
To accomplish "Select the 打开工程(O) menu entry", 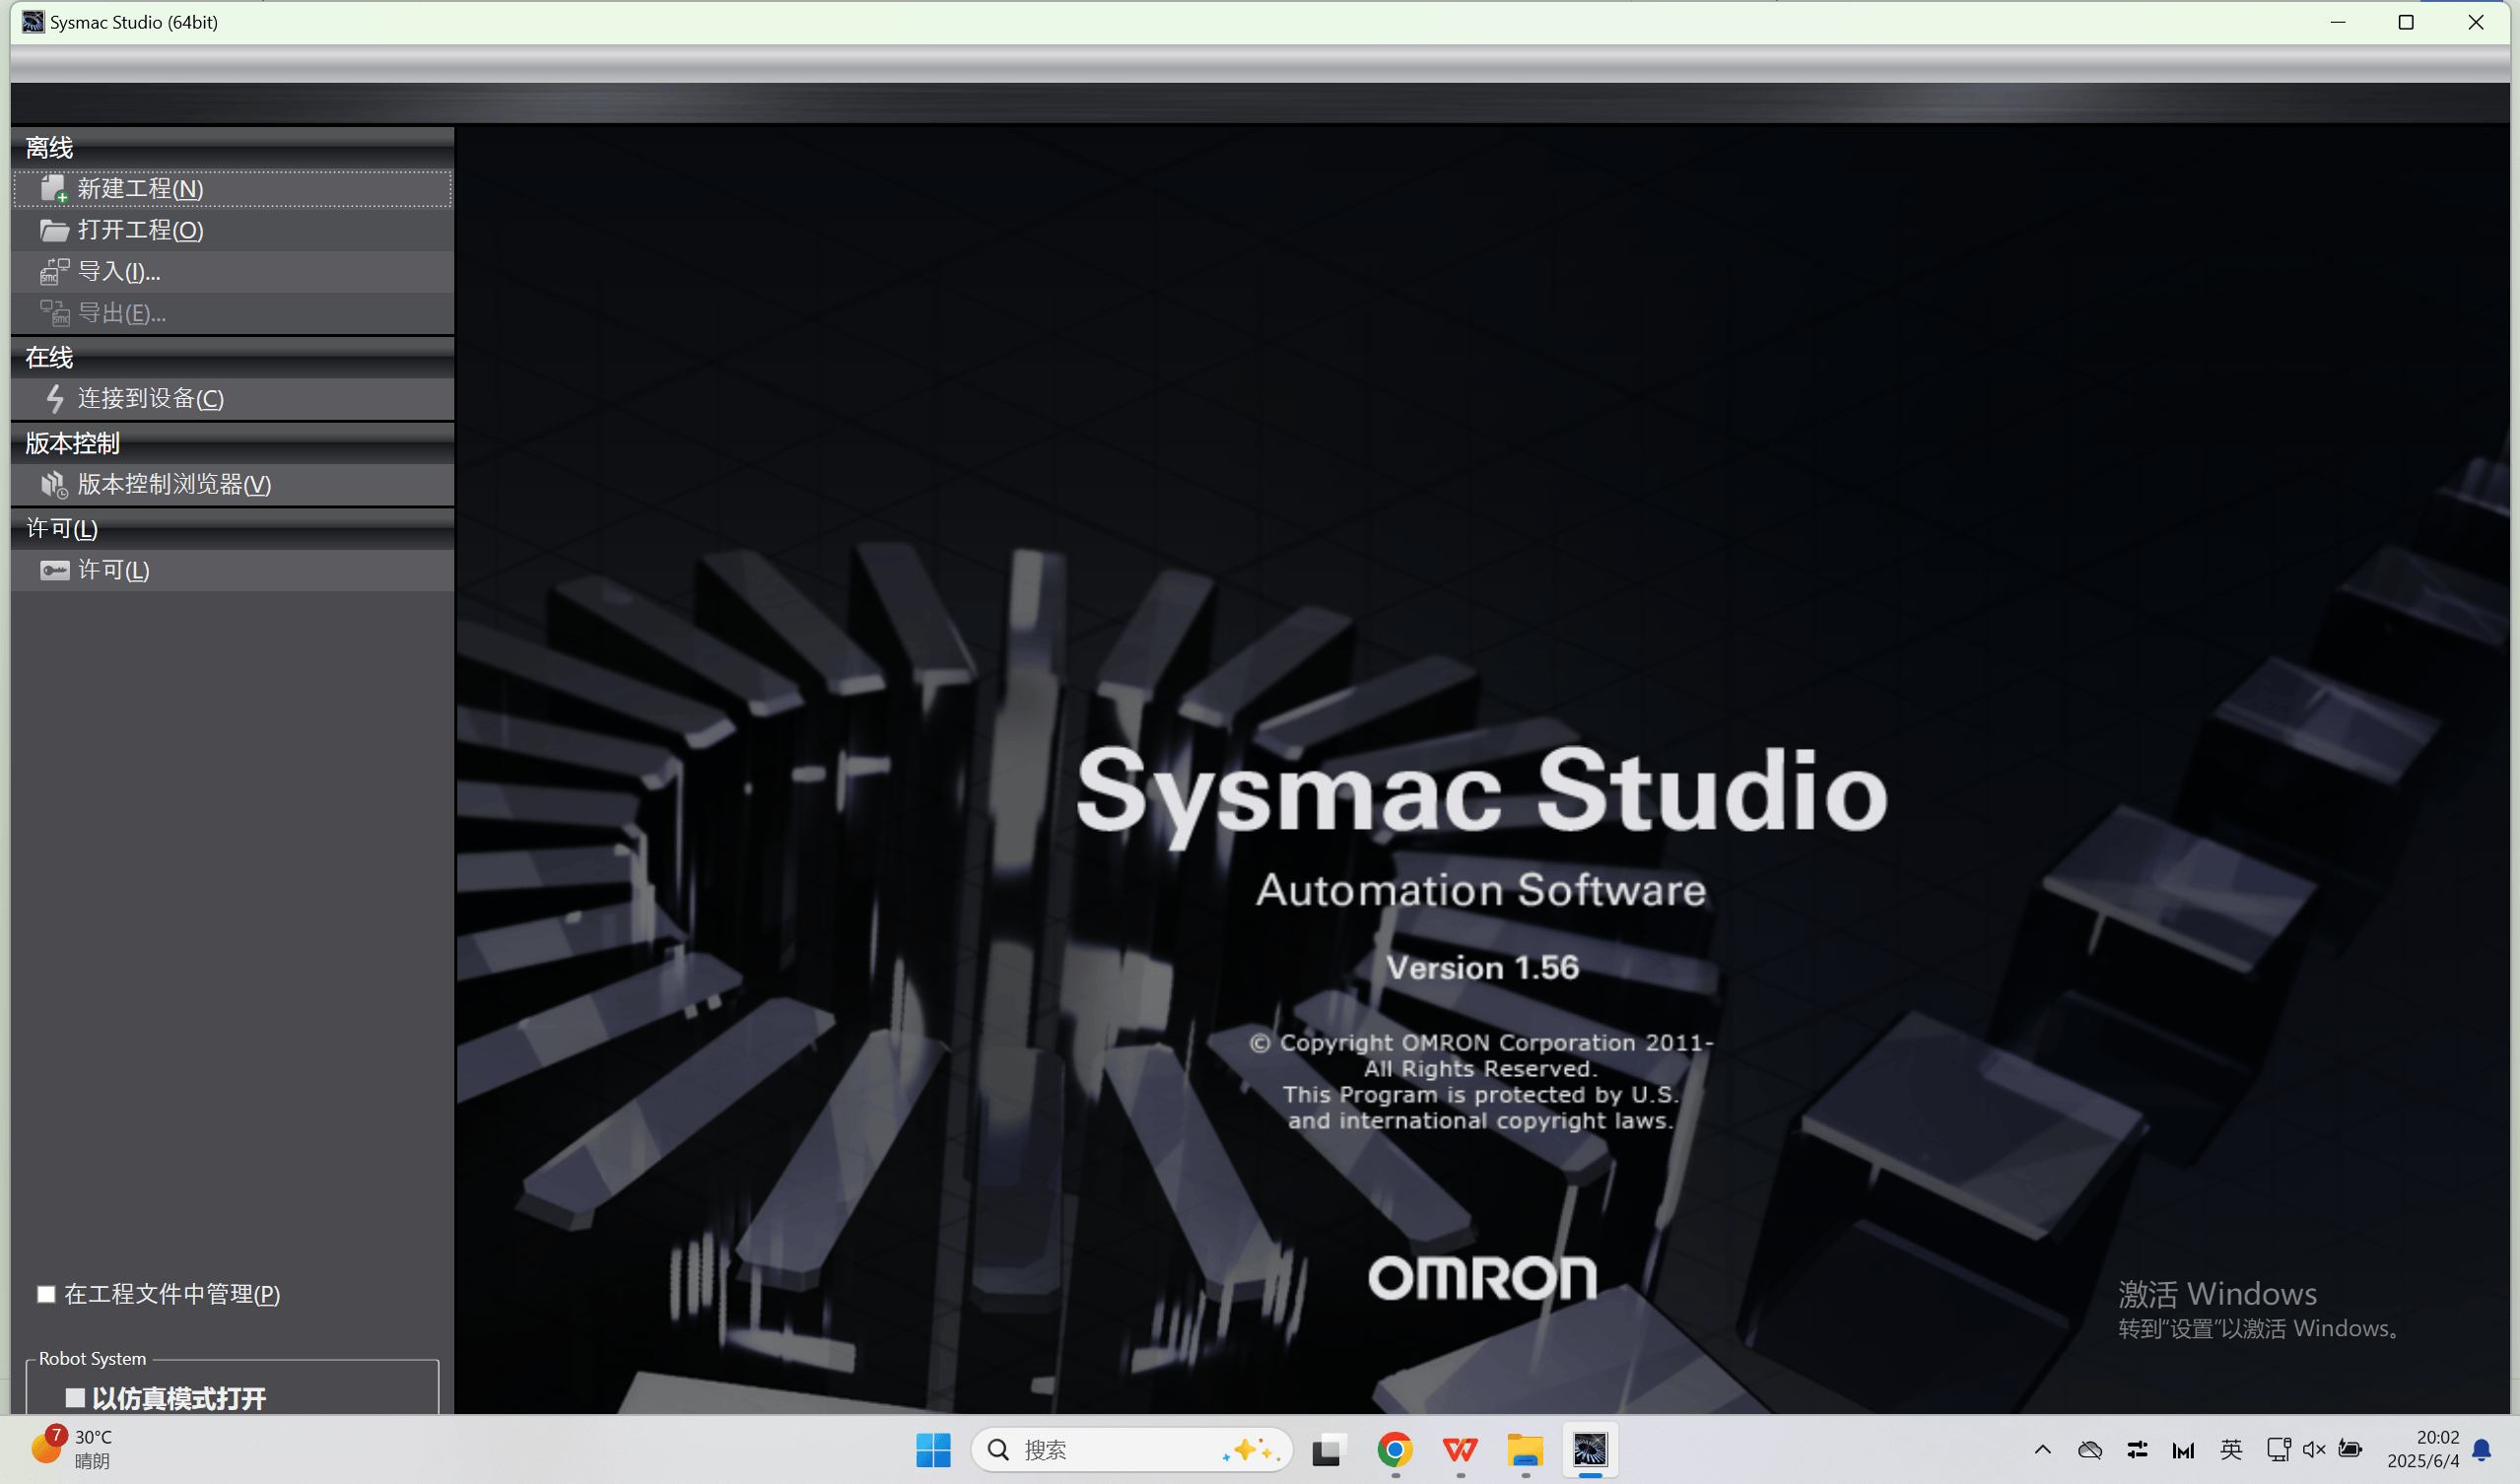I will (x=141, y=231).
